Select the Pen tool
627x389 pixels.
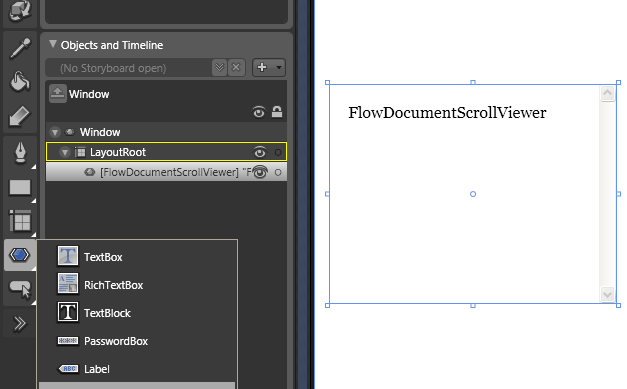pyautogui.click(x=20, y=153)
